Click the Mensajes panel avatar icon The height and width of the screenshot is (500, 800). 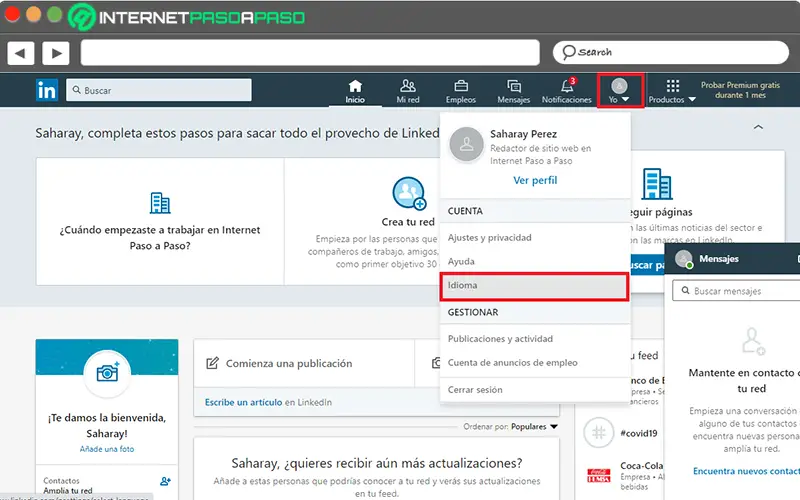click(684, 259)
